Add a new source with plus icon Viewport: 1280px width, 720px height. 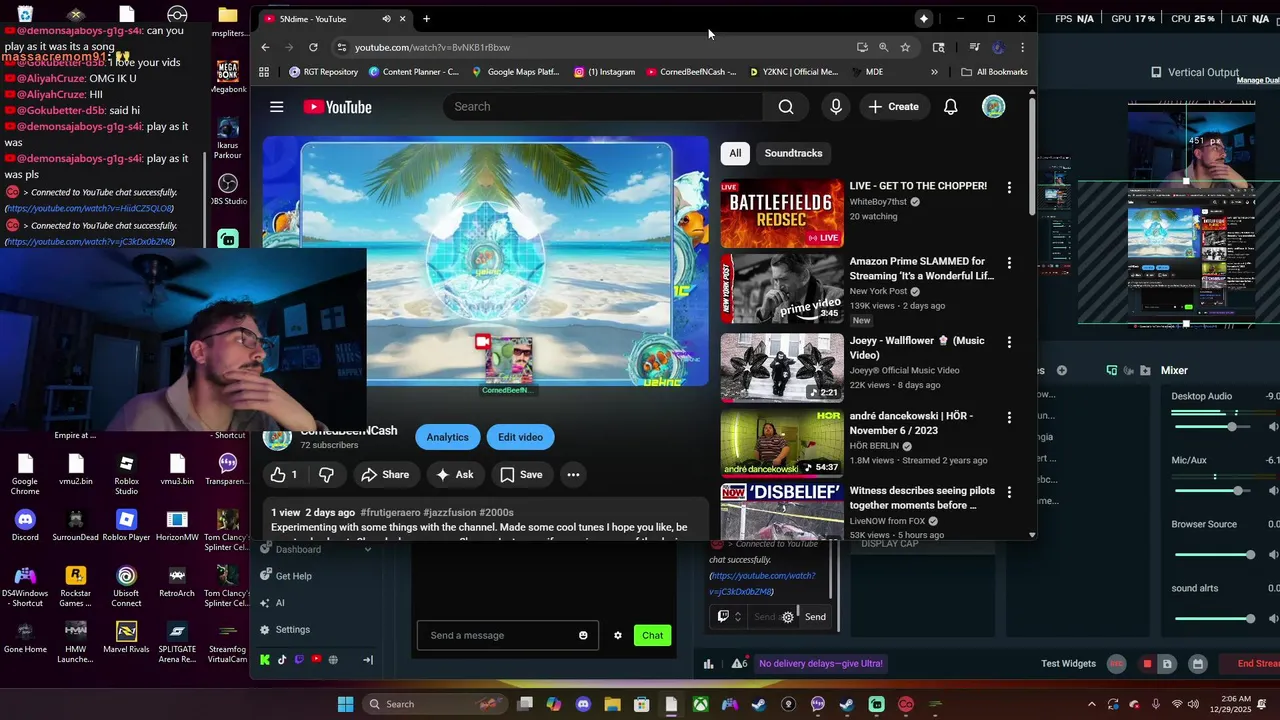click(x=1062, y=370)
